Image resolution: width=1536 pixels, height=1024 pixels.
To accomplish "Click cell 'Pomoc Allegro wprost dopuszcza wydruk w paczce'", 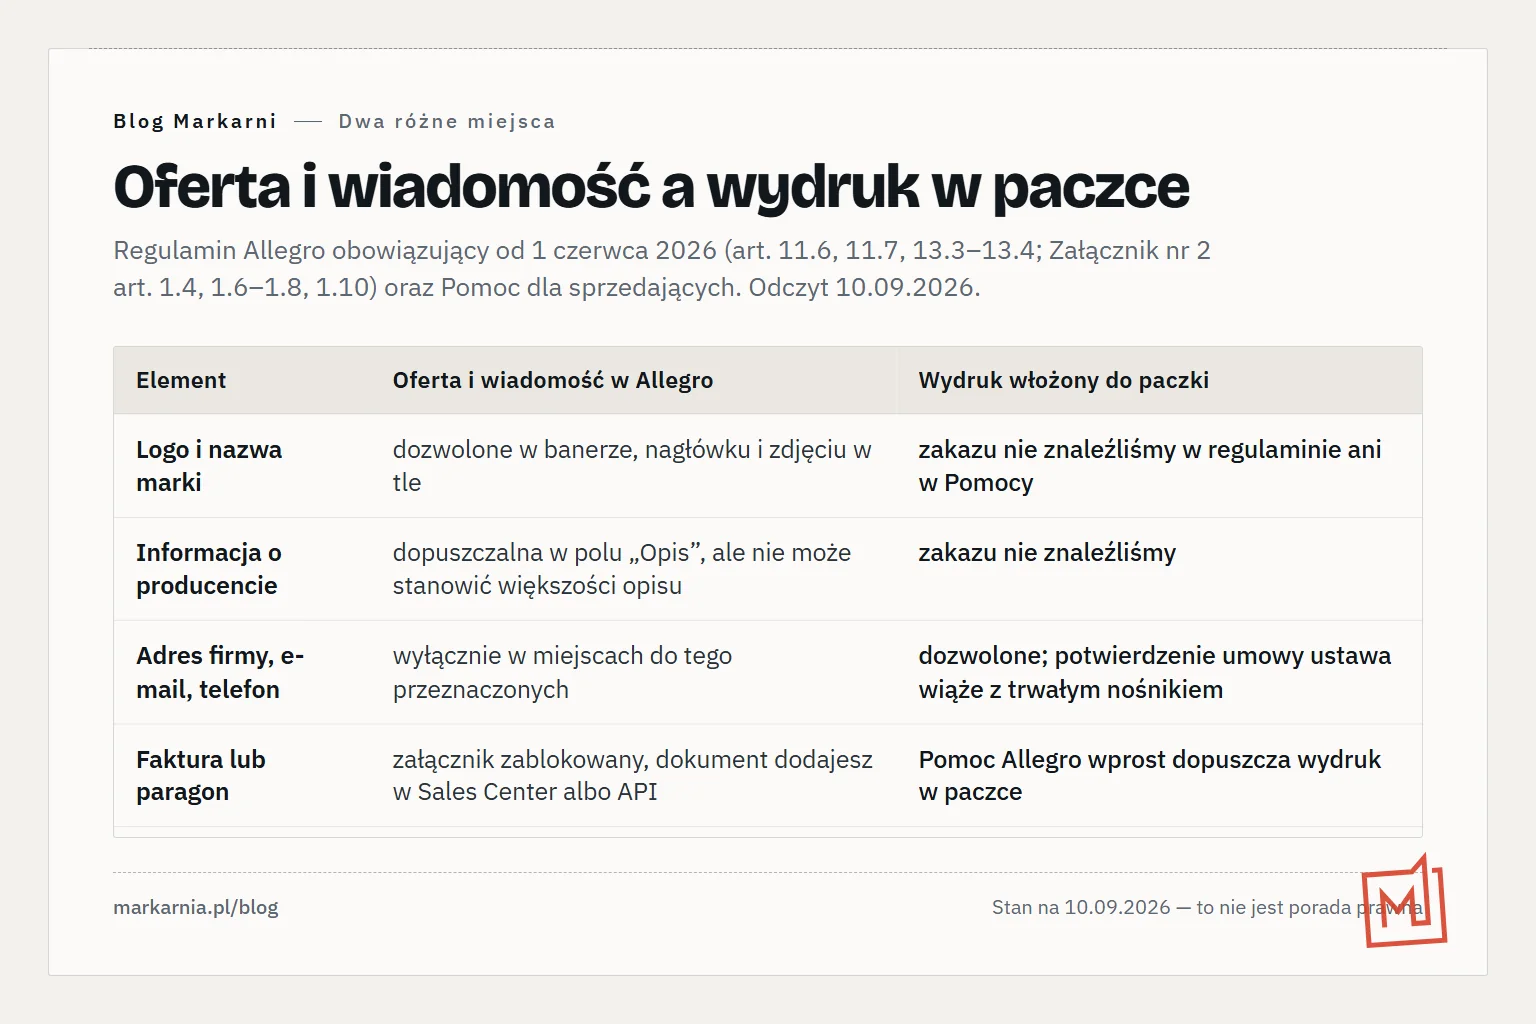I will 1150,775.
